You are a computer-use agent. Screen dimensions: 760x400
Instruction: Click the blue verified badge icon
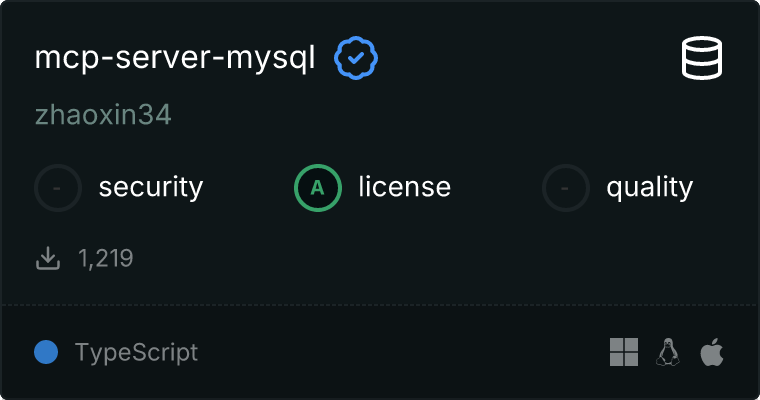[x=356, y=59]
